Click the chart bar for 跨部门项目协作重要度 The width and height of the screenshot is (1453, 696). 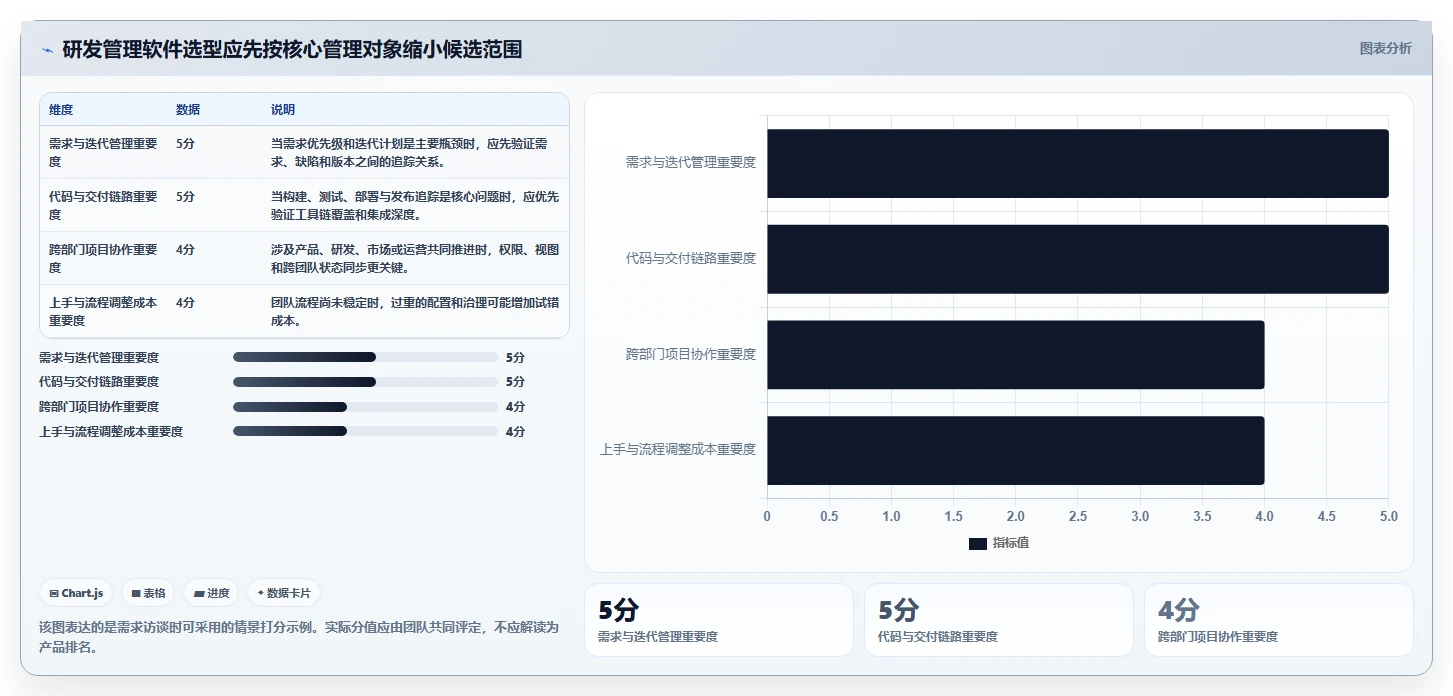coord(1016,355)
